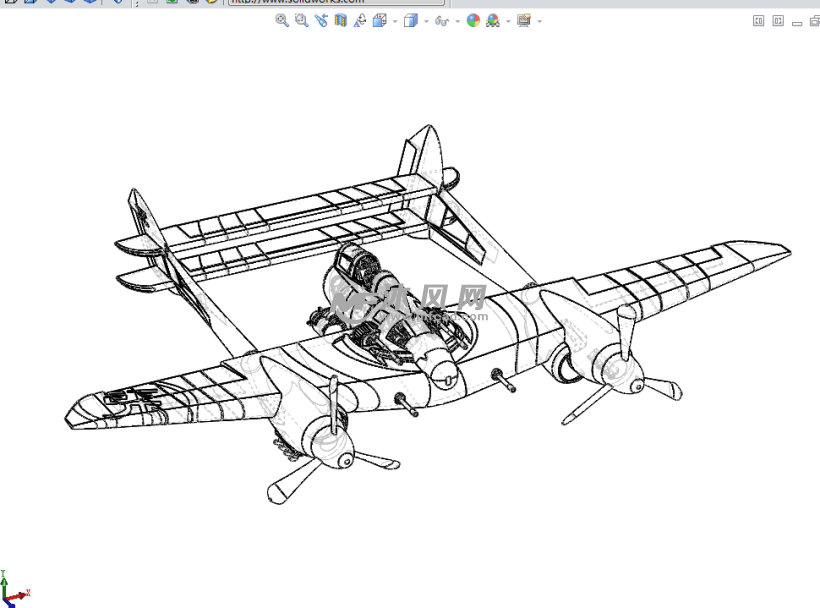Click the Hide/Show Items glasses icon
The image size is (820, 608).
tap(442, 21)
